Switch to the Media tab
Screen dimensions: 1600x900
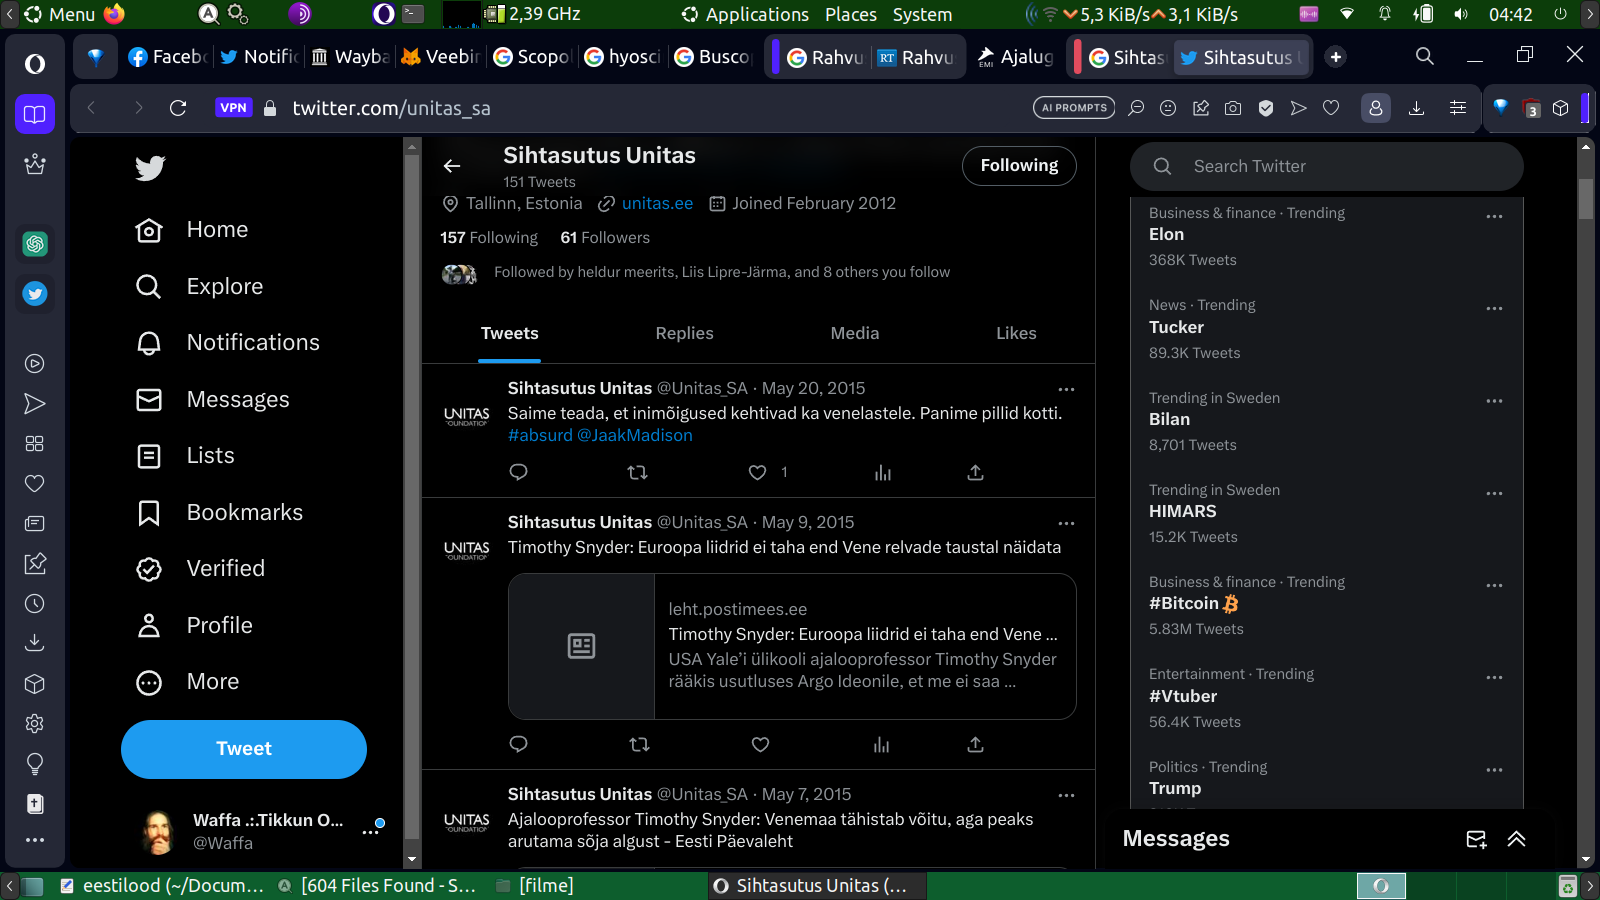(x=855, y=333)
